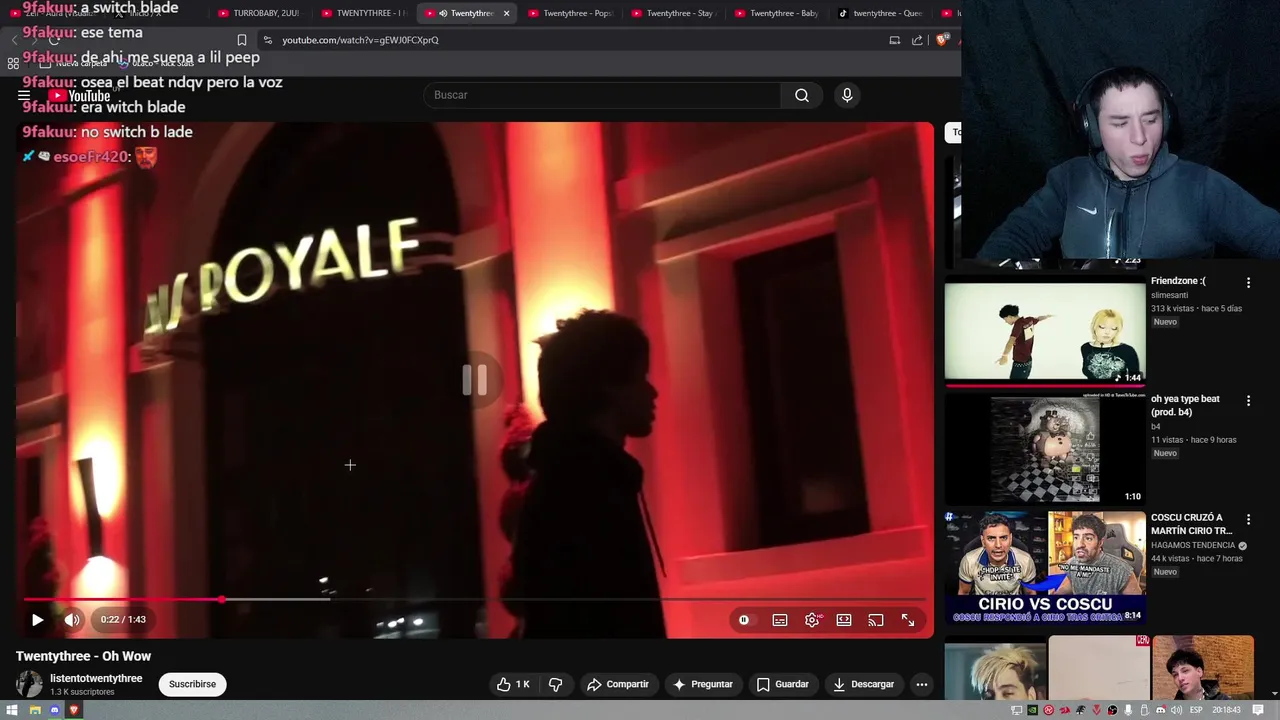
Task: Mute the video volume speaker icon
Action: tap(72, 620)
